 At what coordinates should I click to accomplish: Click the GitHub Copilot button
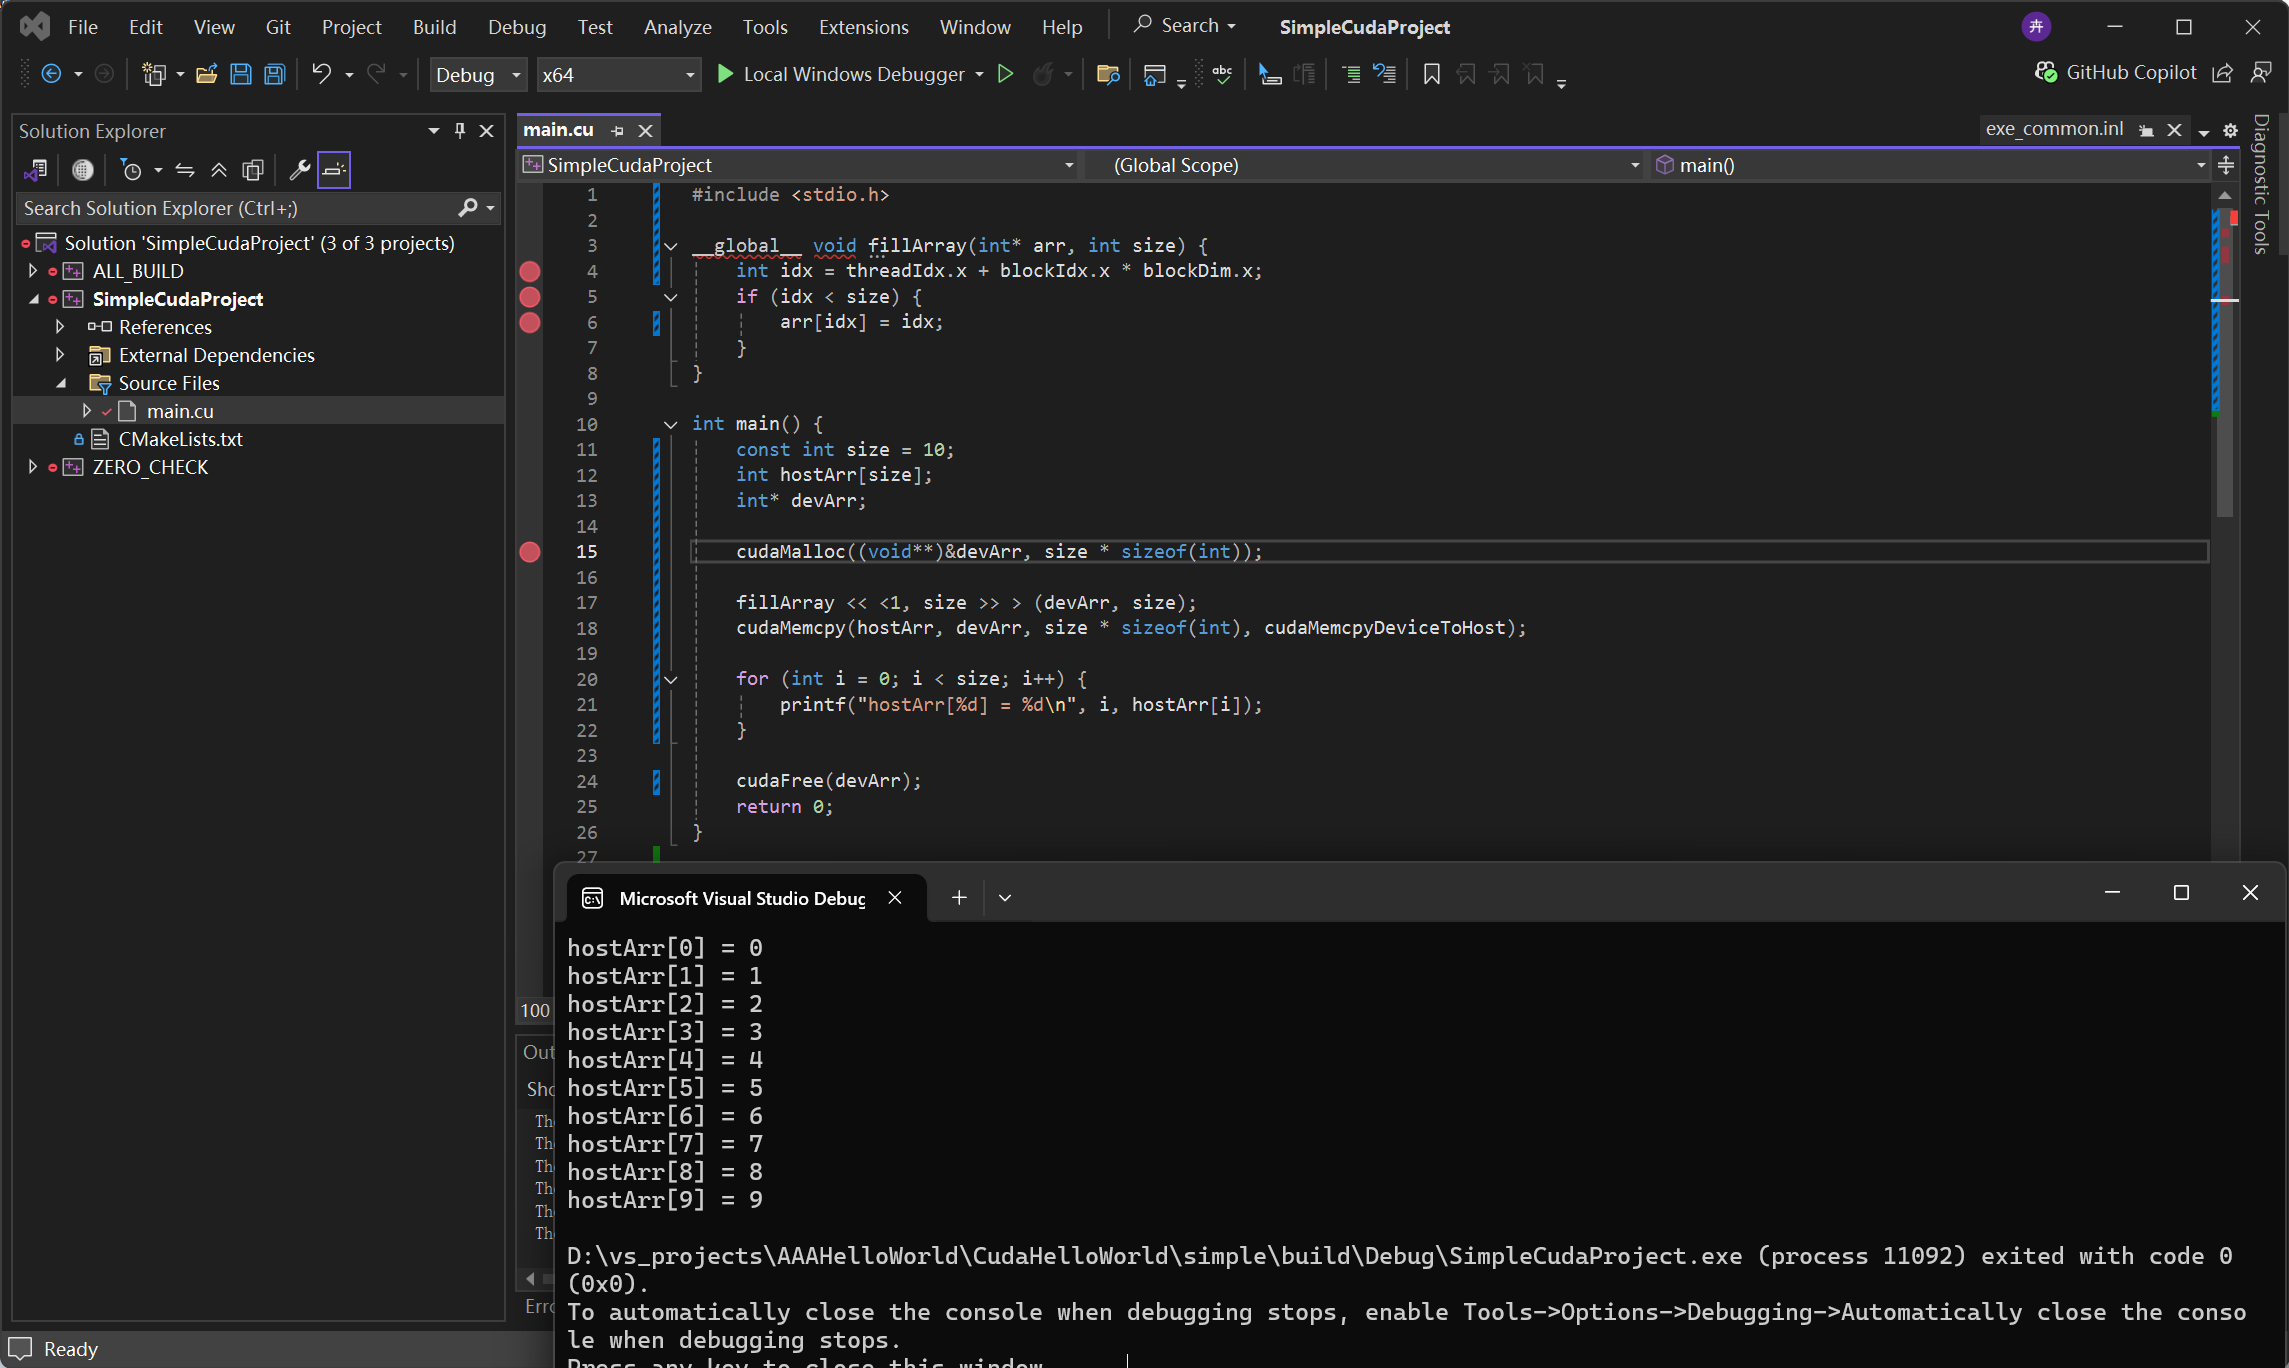click(x=2116, y=73)
